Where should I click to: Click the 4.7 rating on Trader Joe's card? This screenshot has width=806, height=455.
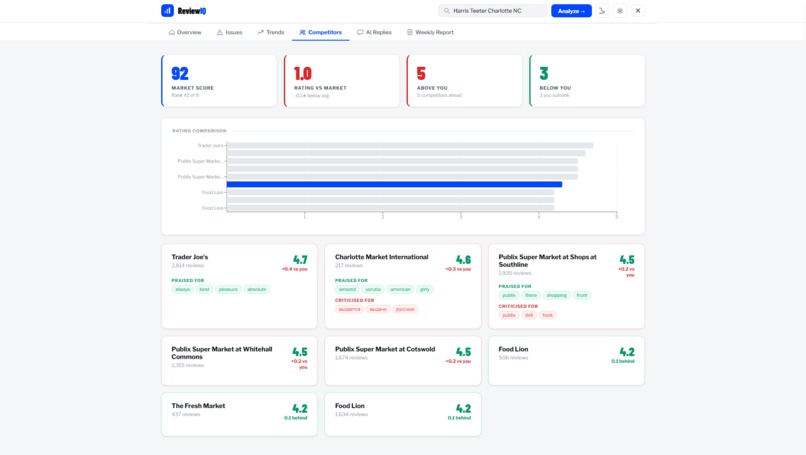pyautogui.click(x=300, y=260)
